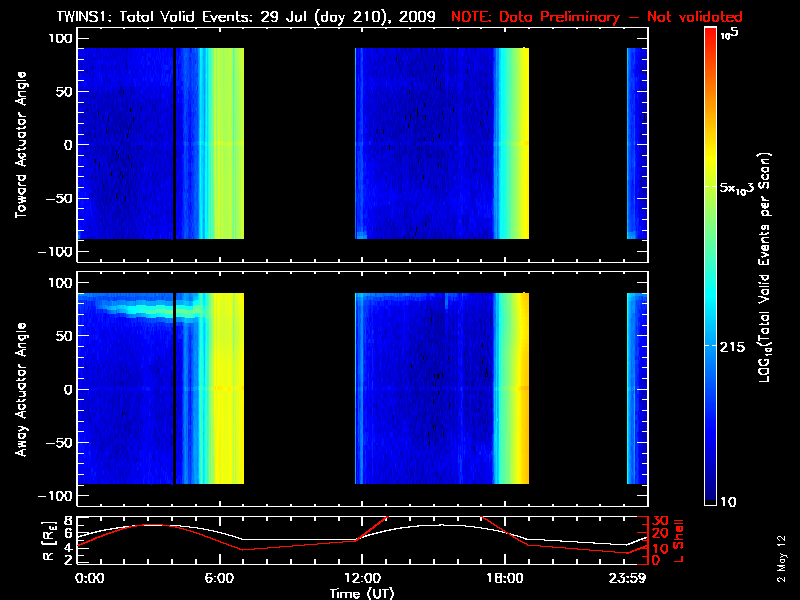Click the '6:00' time tick label
Screen dimensions: 800x600
click(x=219, y=578)
